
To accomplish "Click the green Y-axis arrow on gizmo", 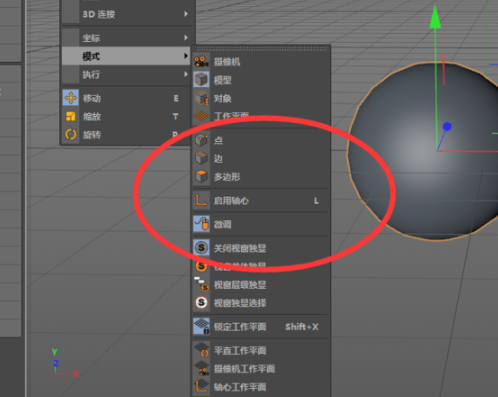I will [x=435, y=17].
